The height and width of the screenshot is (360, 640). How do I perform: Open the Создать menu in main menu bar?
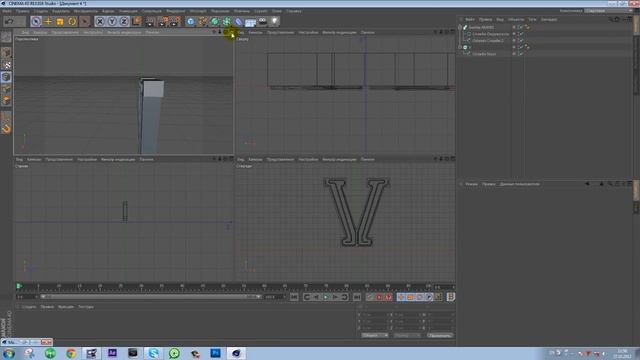40,11
